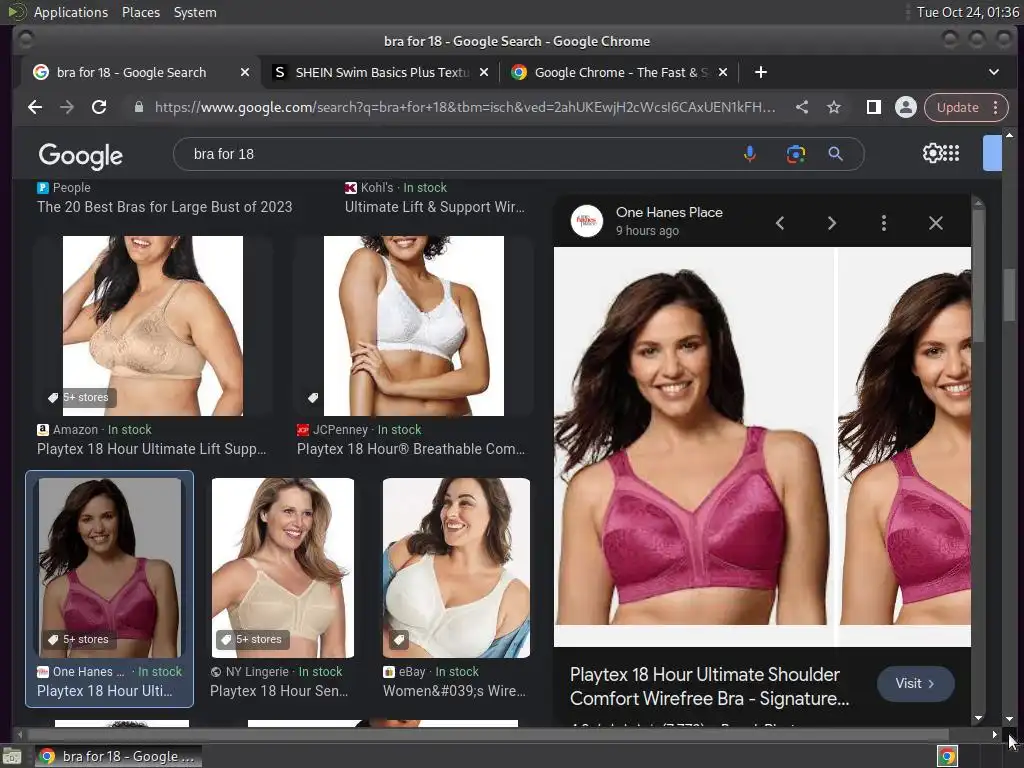Select the eBay Women's Wirefree thumbnail

[x=456, y=568]
